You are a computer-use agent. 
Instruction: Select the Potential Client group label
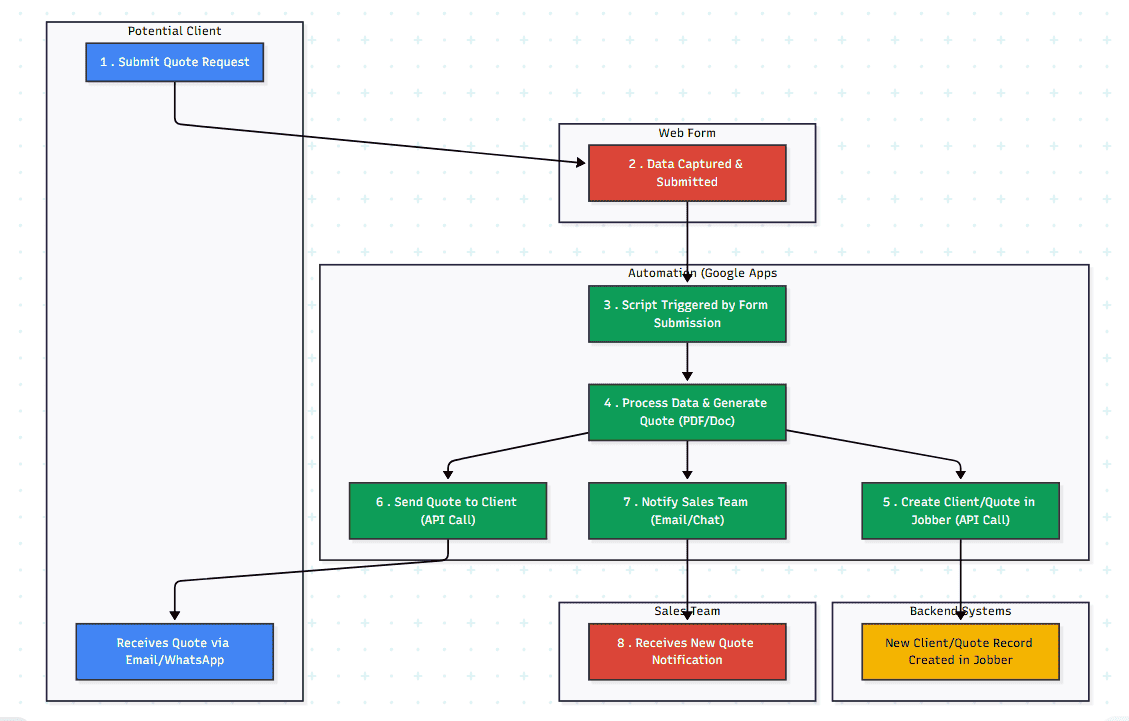tap(174, 31)
